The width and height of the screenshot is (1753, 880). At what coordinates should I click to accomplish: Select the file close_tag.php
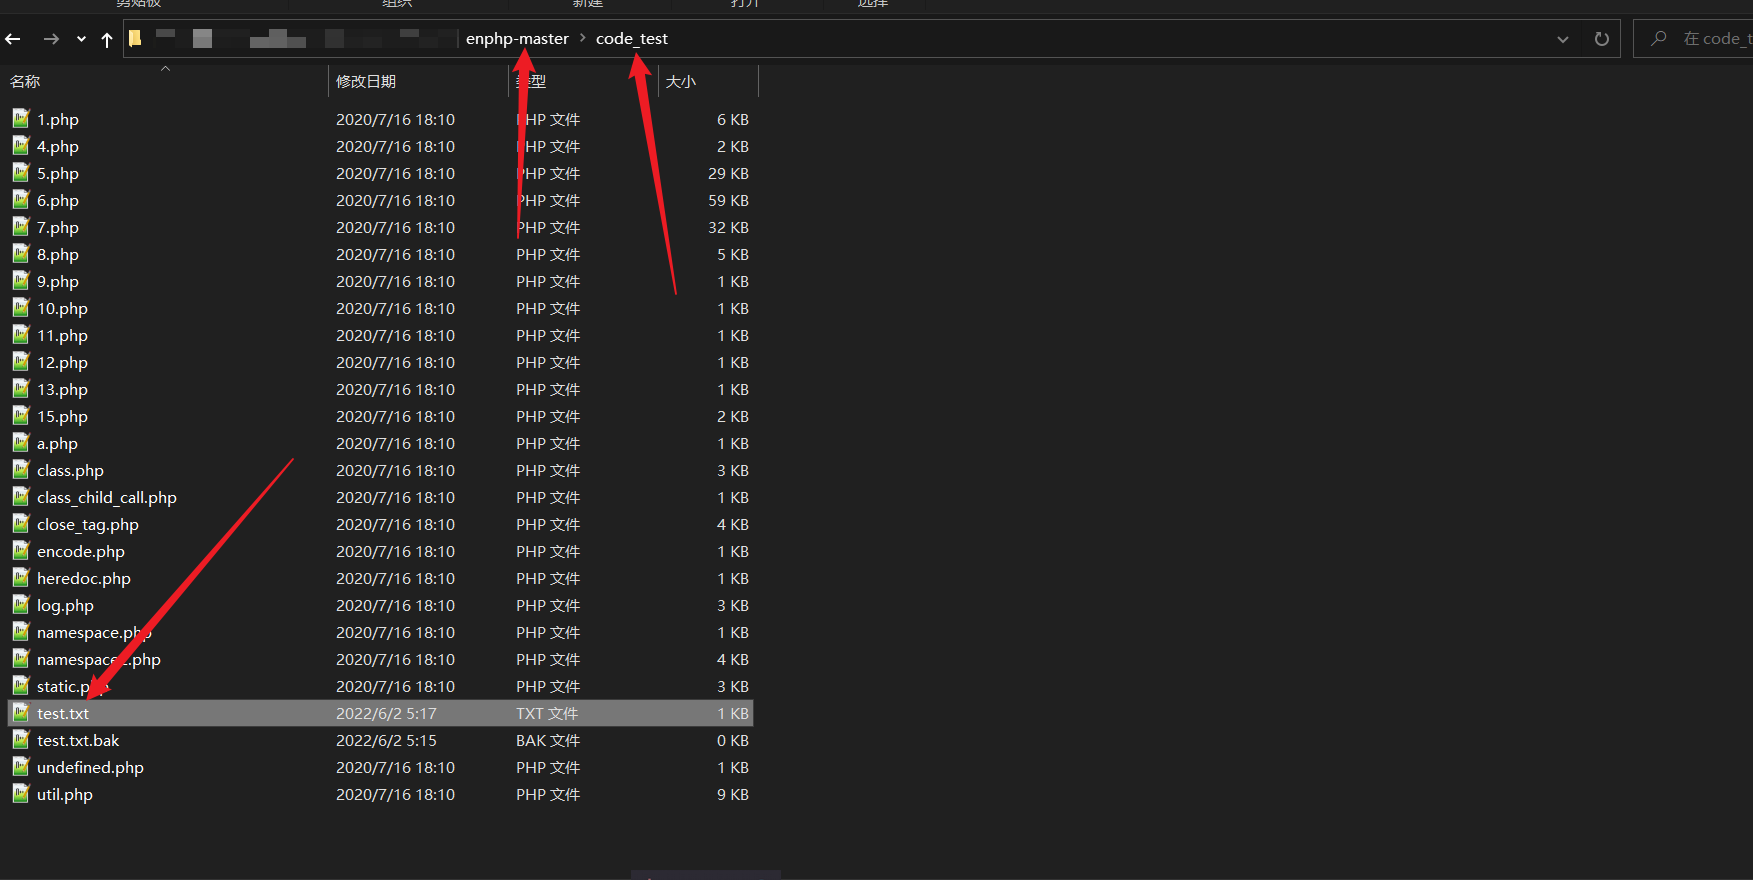tap(88, 525)
